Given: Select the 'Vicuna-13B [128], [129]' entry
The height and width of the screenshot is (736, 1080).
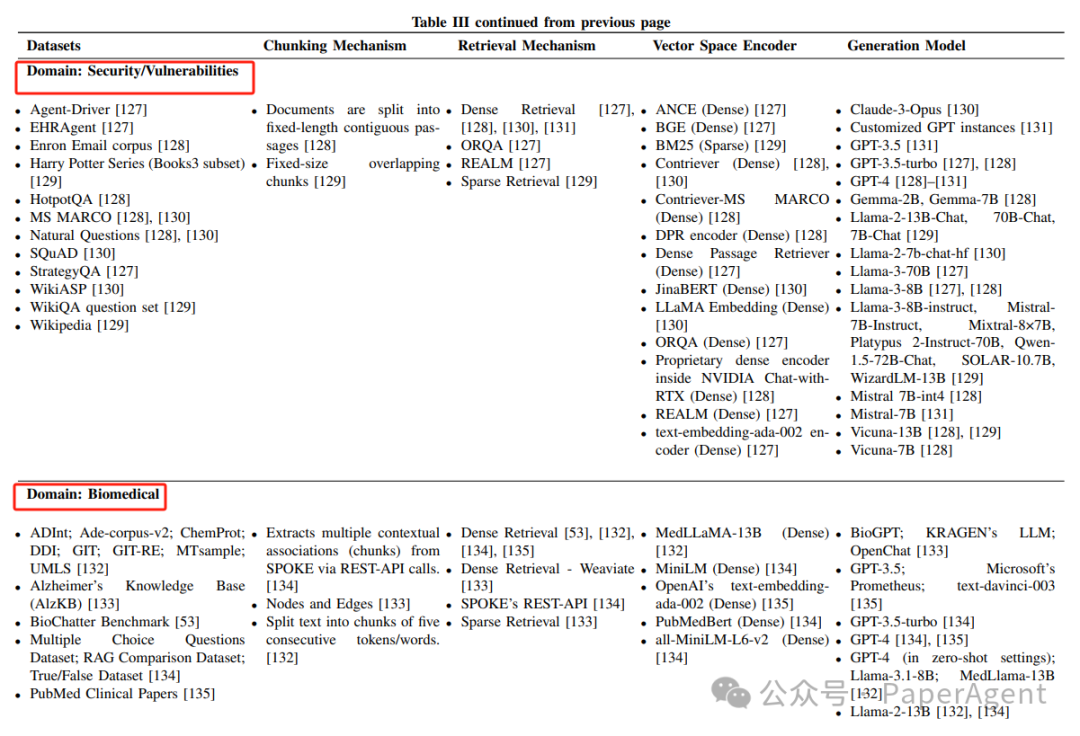Looking at the screenshot, I should 926,432.
